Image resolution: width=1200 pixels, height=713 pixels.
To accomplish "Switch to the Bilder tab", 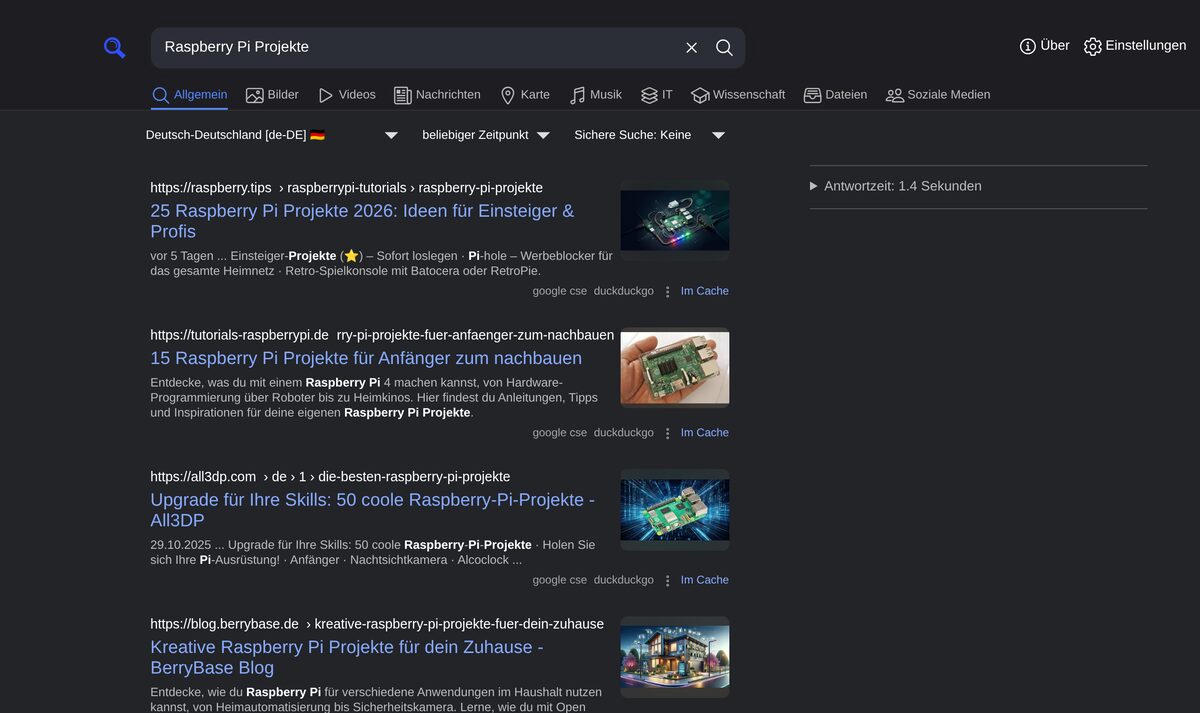I will [272, 95].
